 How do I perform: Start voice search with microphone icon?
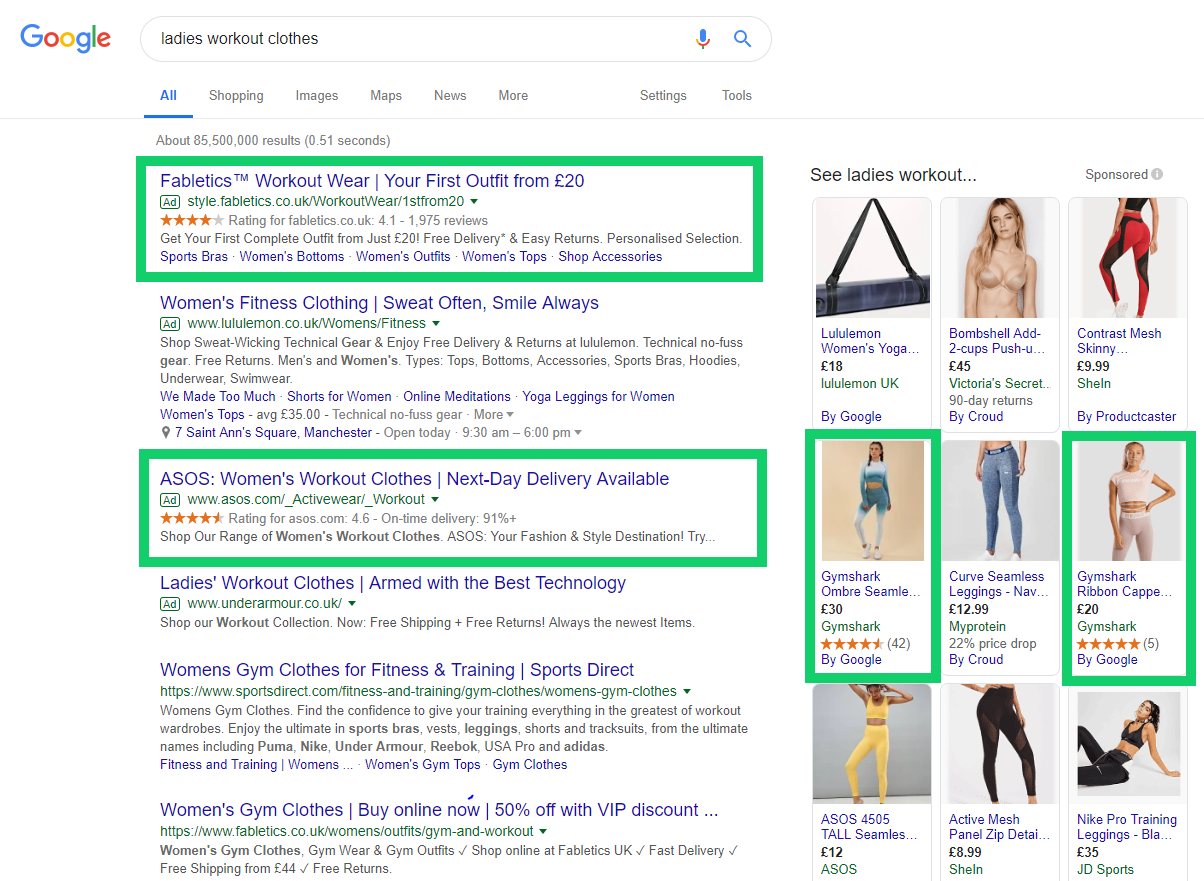pyautogui.click(x=703, y=39)
